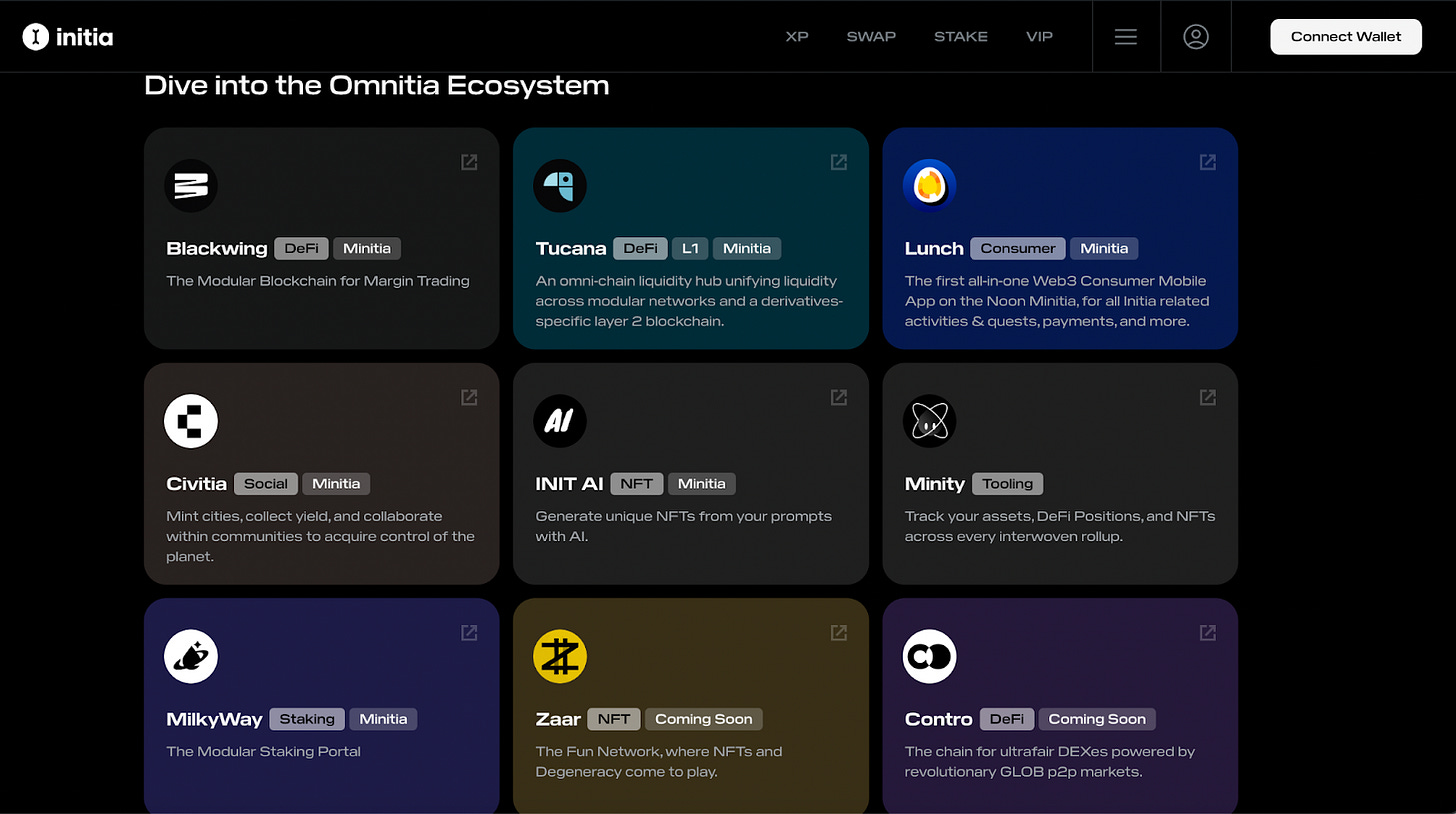Open MilkyWay external link icon
The height and width of the screenshot is (814, 1456).
469,632
